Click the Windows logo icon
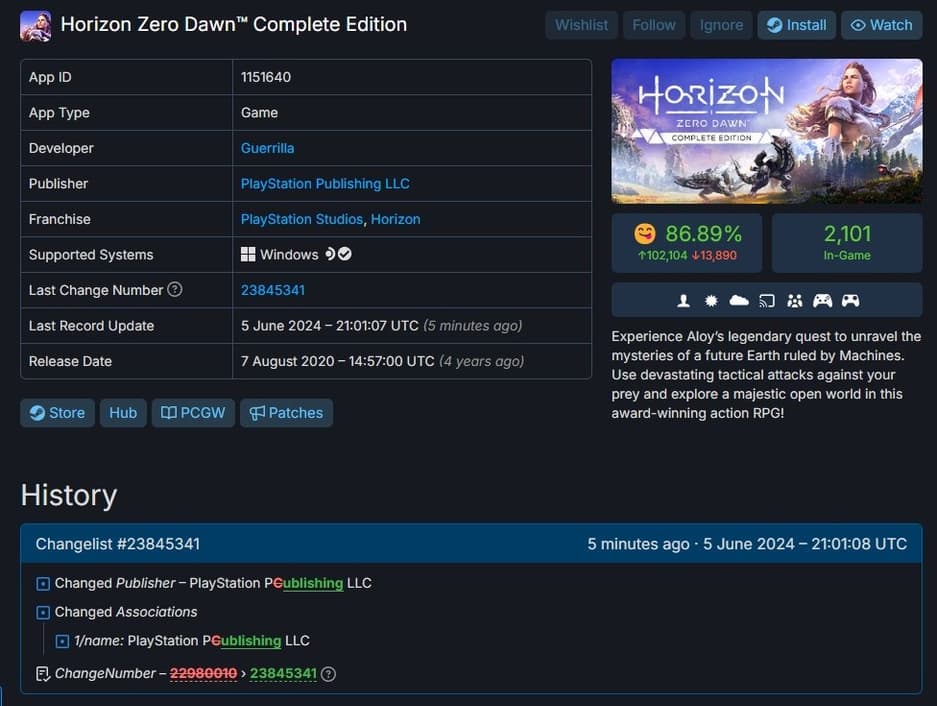The image size is (937, 706). pyautogui.click(x=248, y=255)
